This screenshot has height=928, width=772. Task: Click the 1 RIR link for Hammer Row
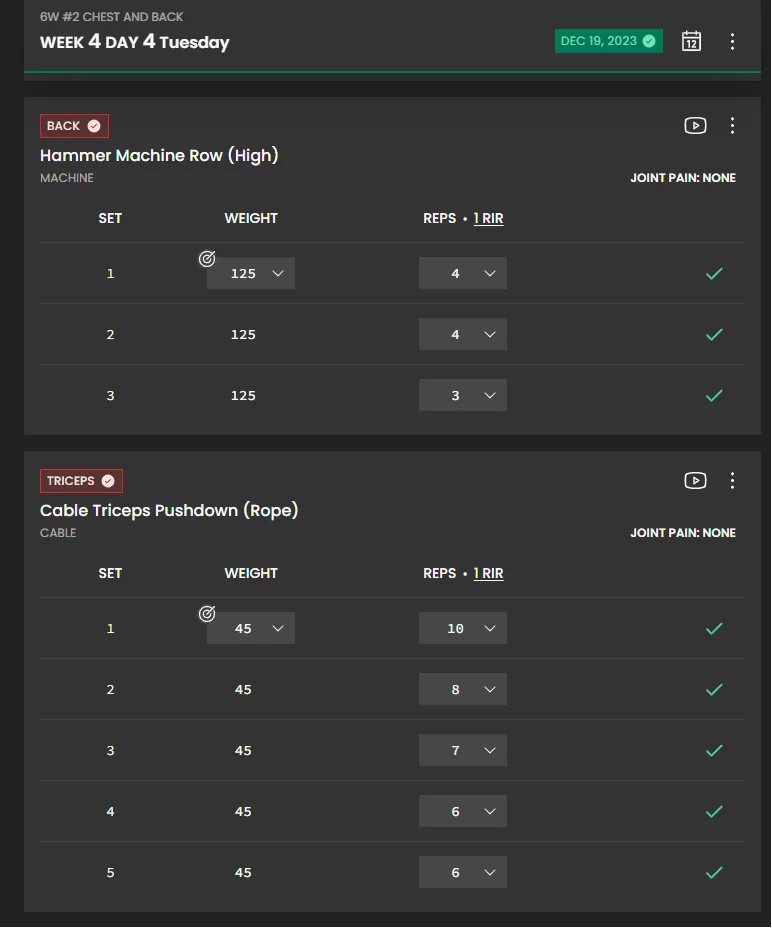tap(488, 218)
